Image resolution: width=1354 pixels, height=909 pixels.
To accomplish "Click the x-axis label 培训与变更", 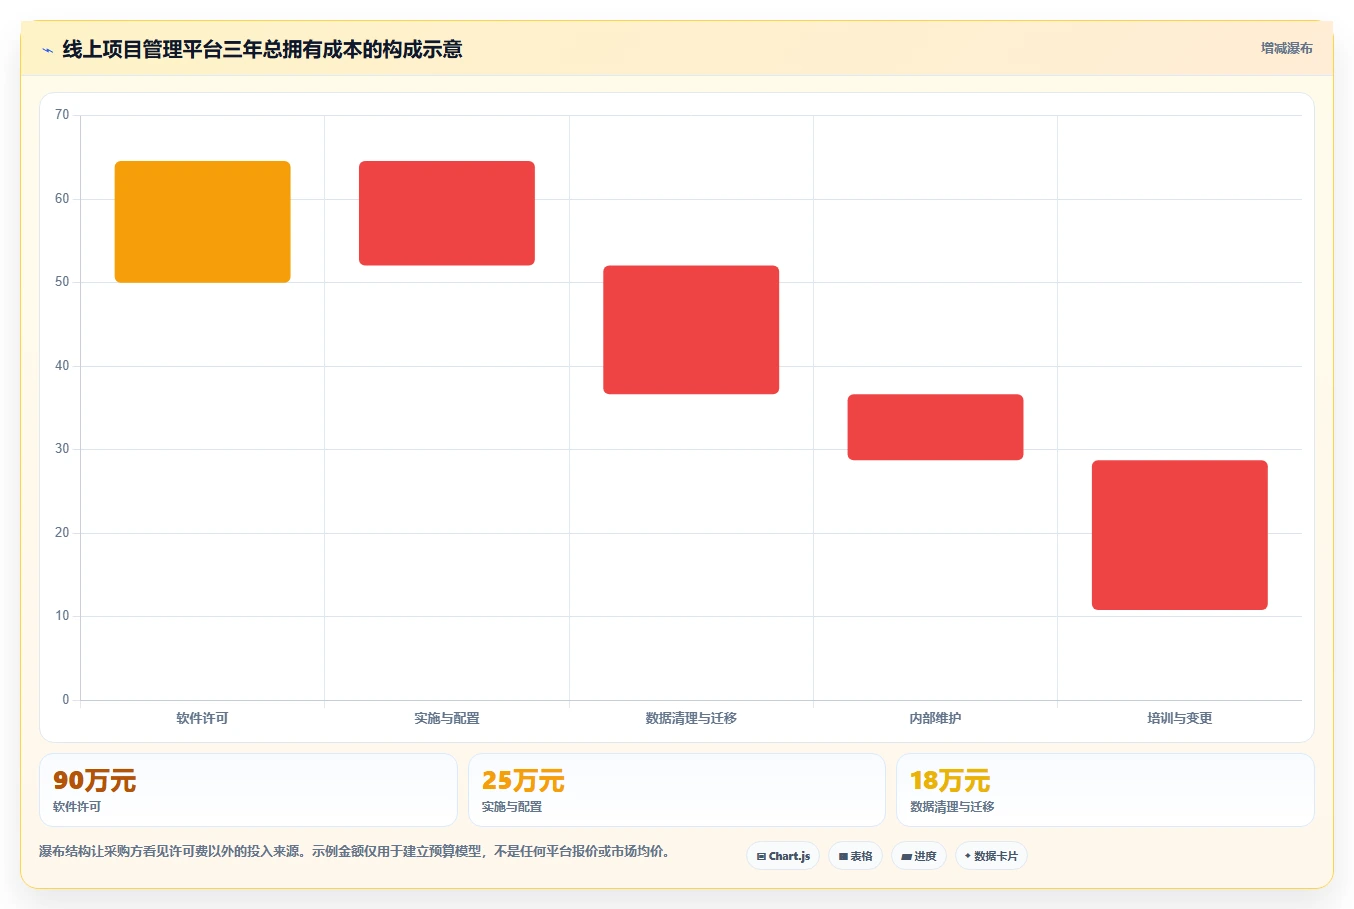I will click(x=1180, y=718).
